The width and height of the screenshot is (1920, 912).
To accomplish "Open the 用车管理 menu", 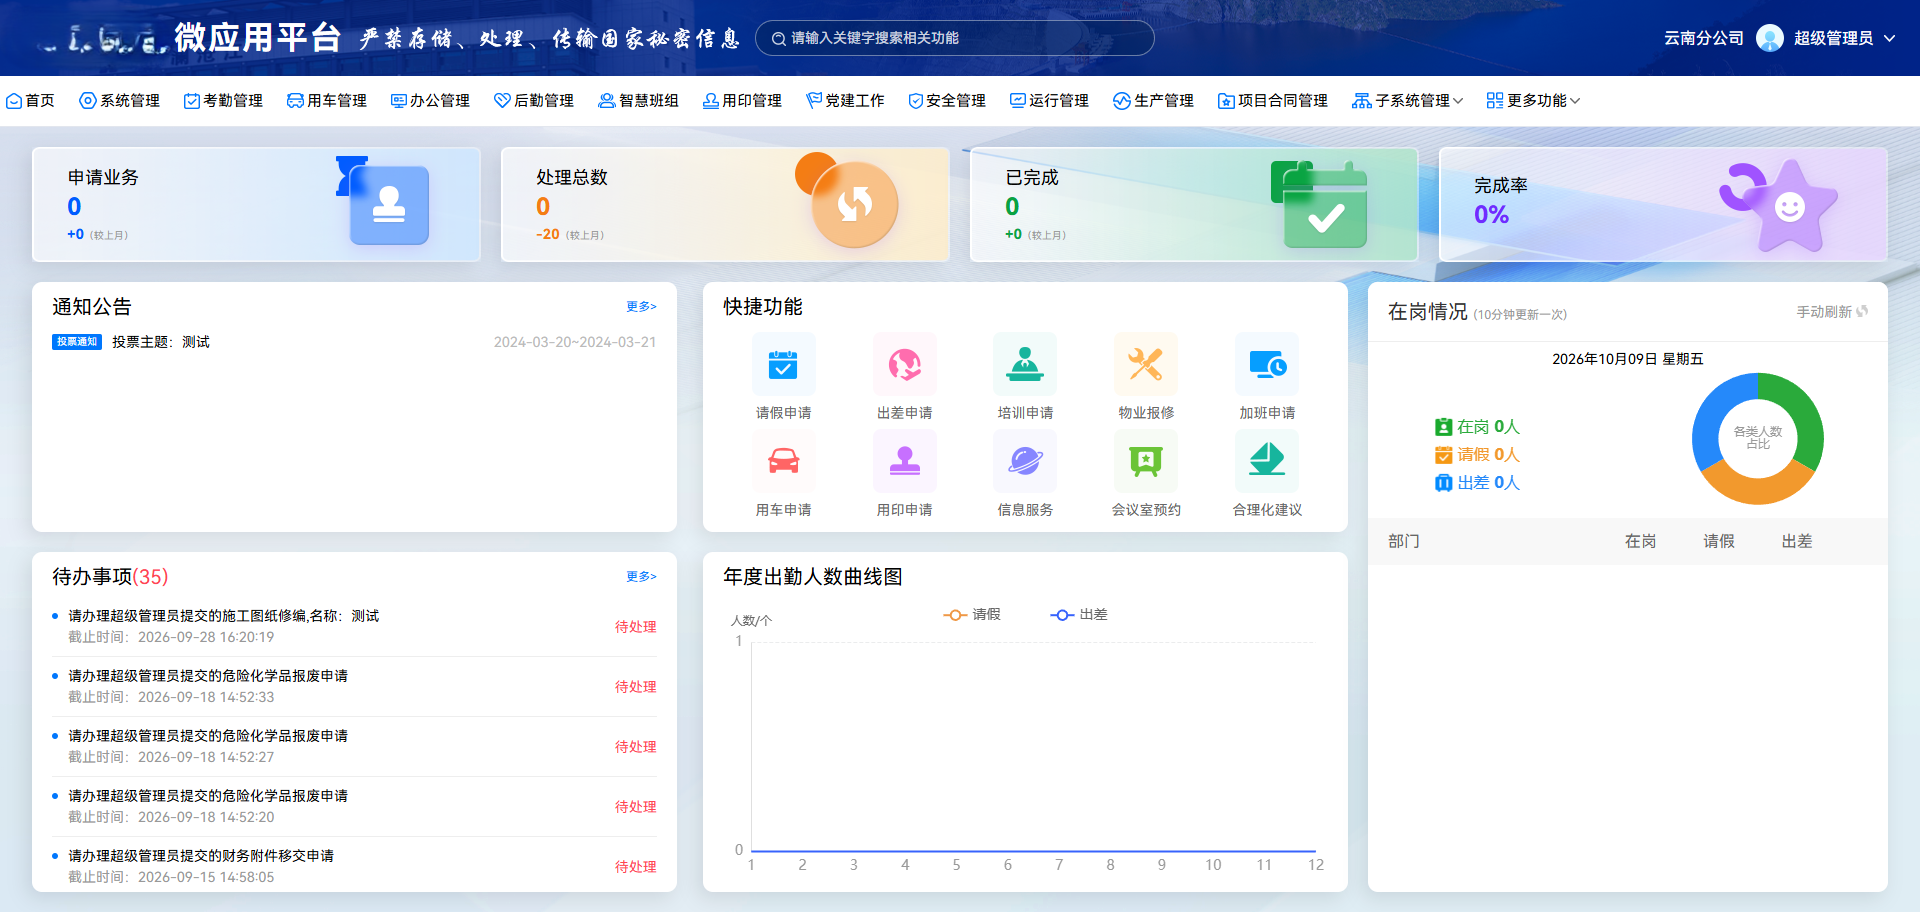I will tap(327, 101).
